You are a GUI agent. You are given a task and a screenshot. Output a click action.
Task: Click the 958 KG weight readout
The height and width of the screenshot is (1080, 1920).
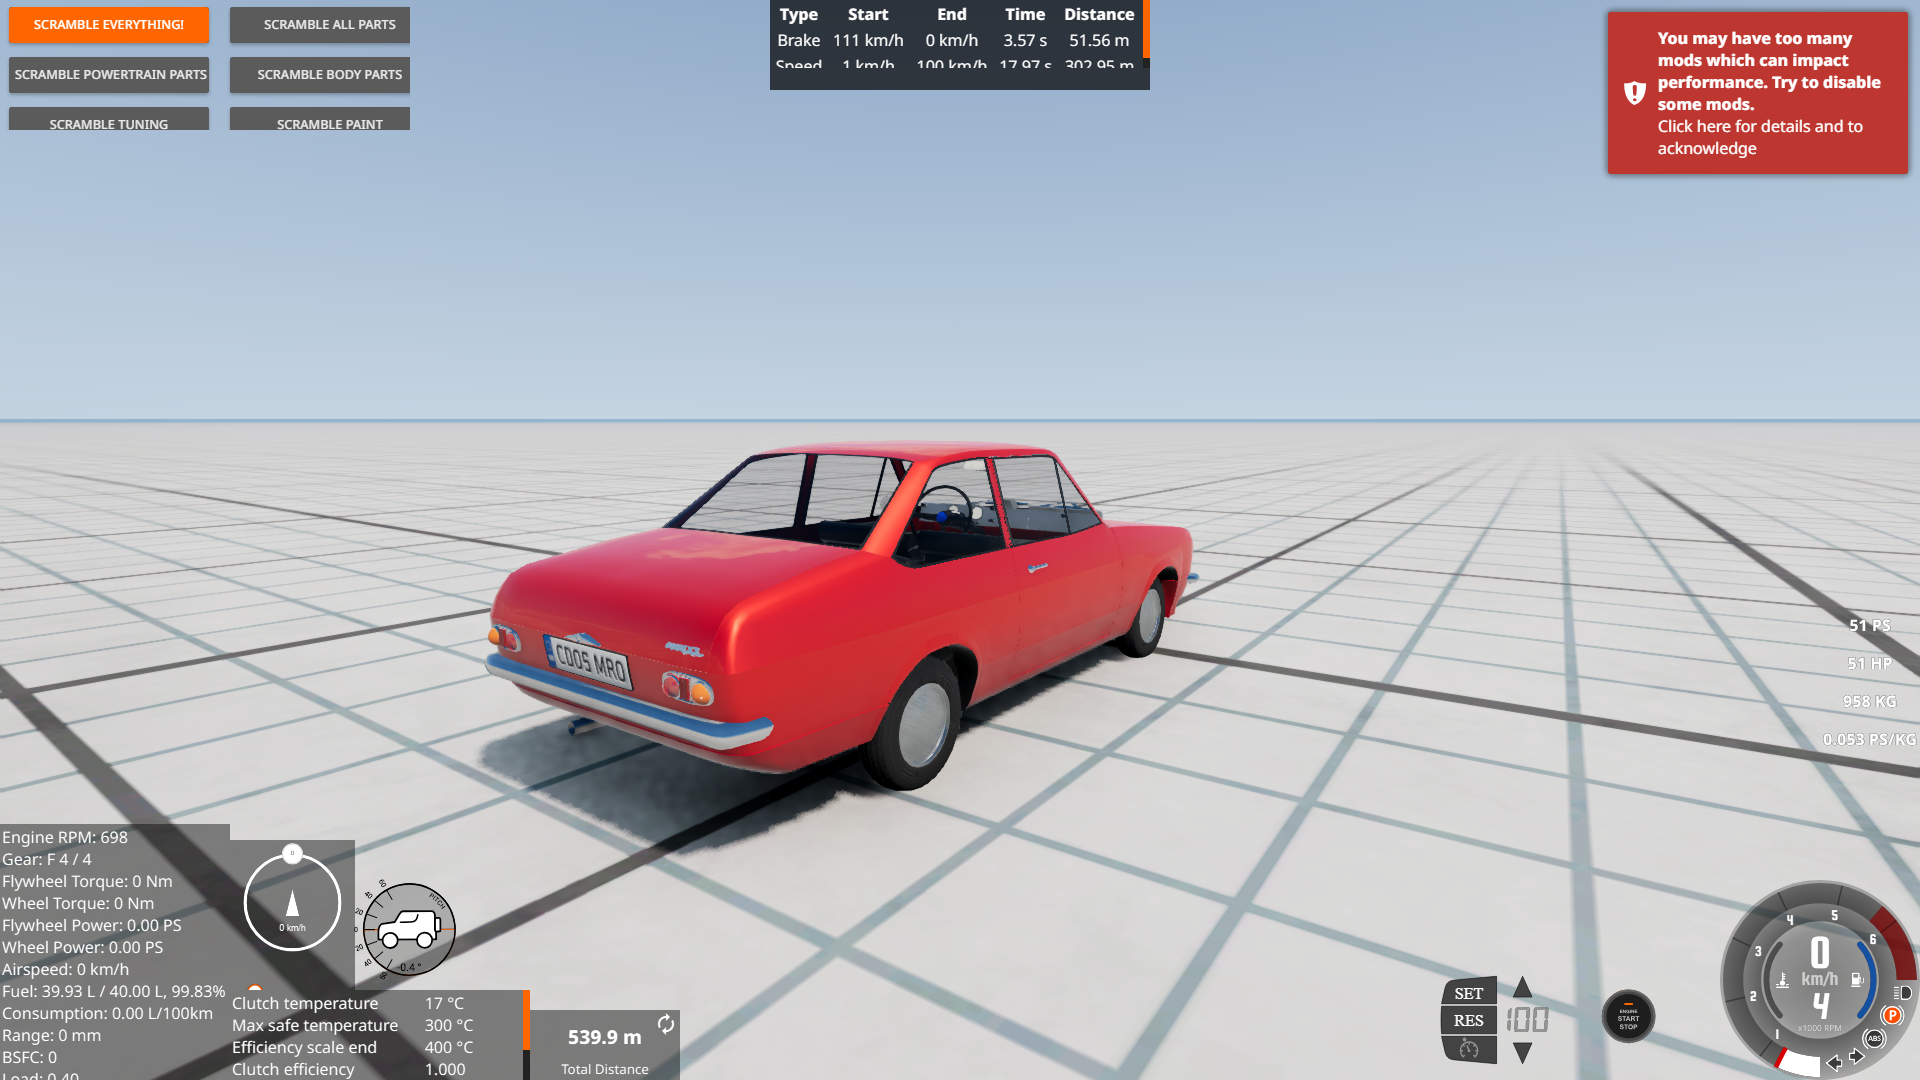1869,701
